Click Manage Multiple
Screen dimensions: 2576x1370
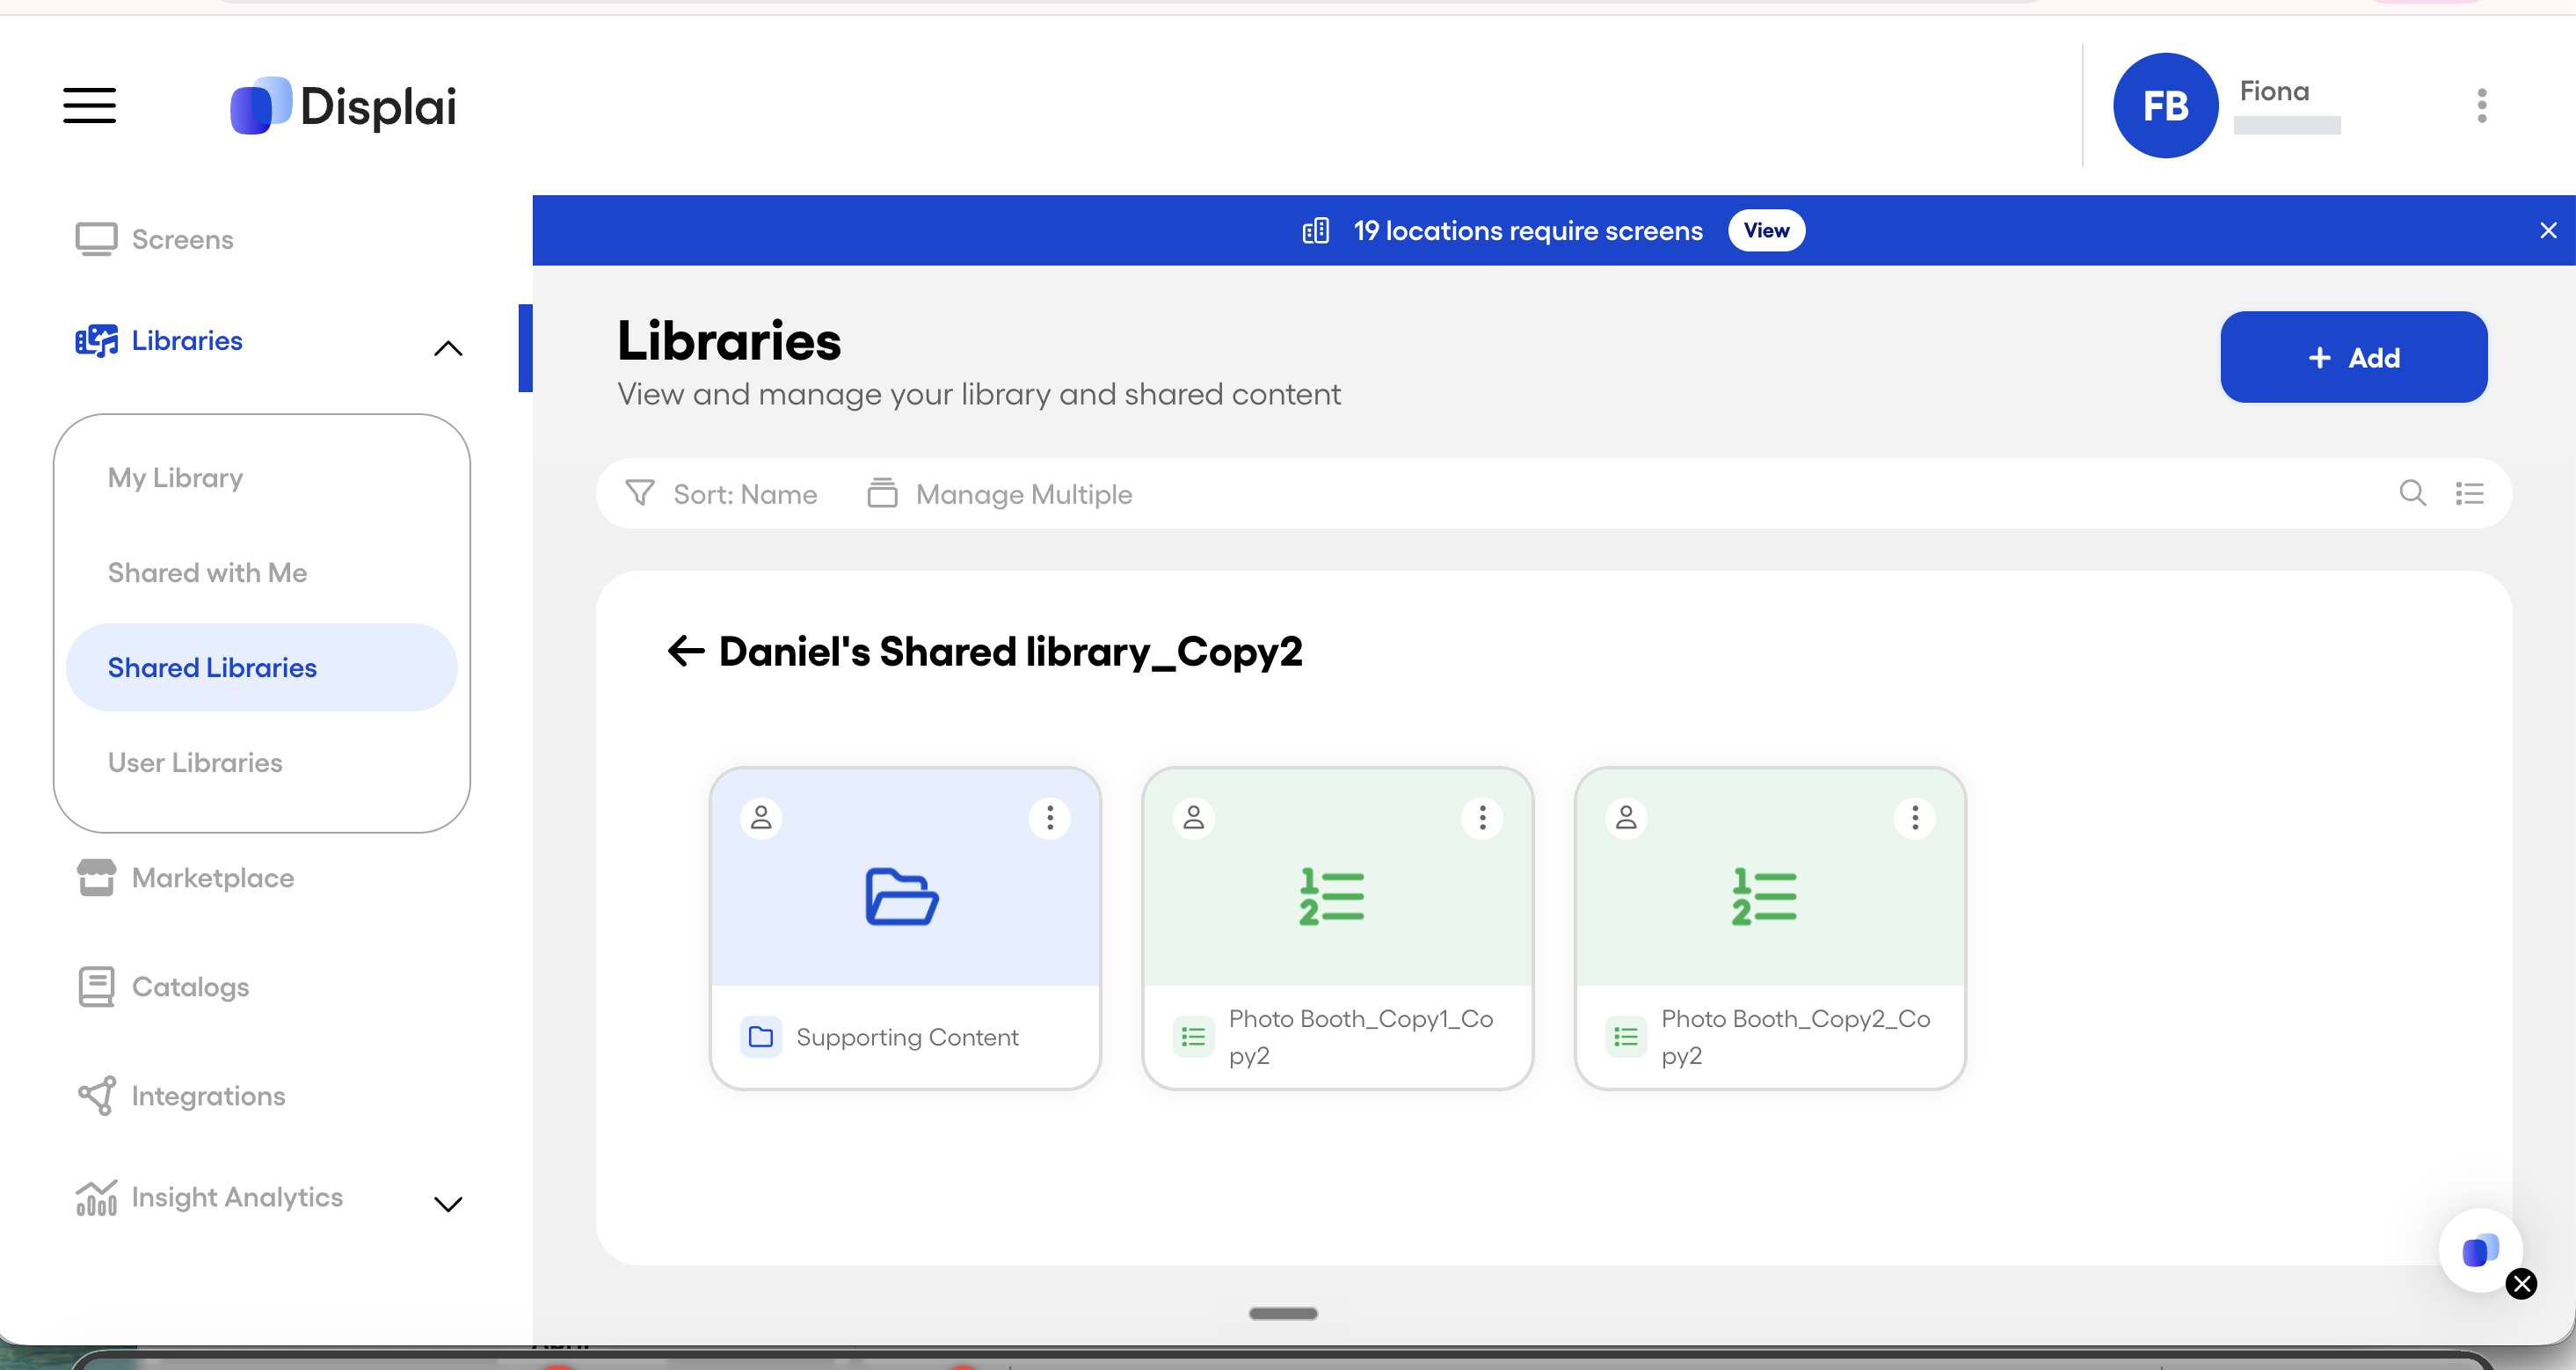[999, 494]
